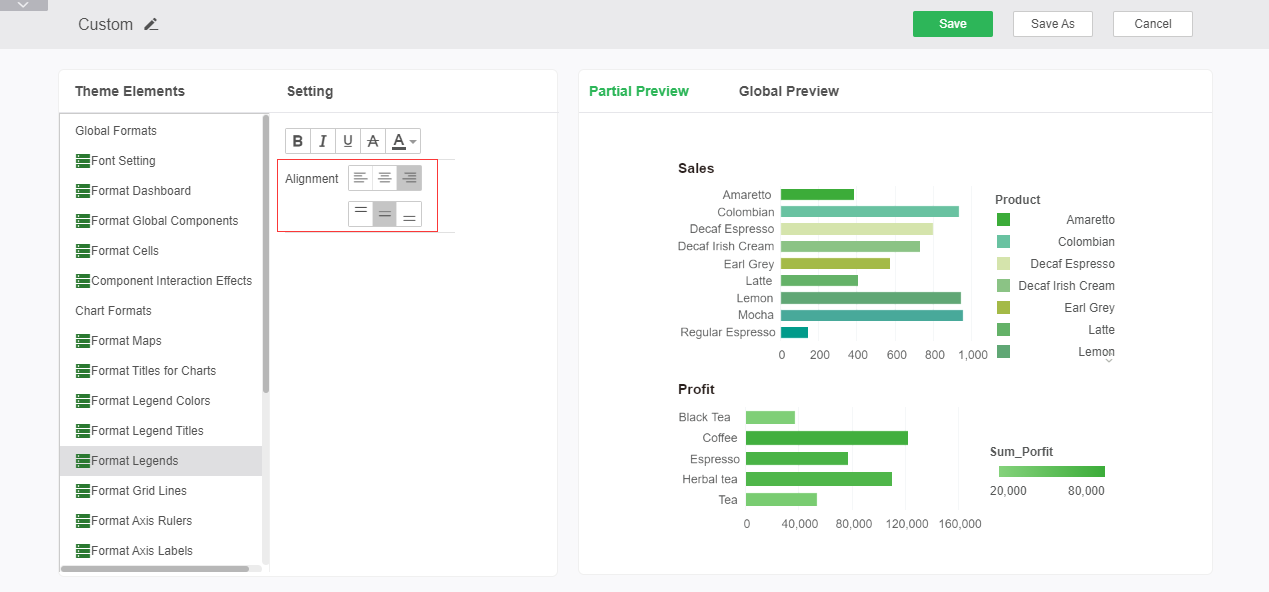Screen dimensions: 1269x592
Task: Toggle bold text formatting
Action: tap(298, 141)
